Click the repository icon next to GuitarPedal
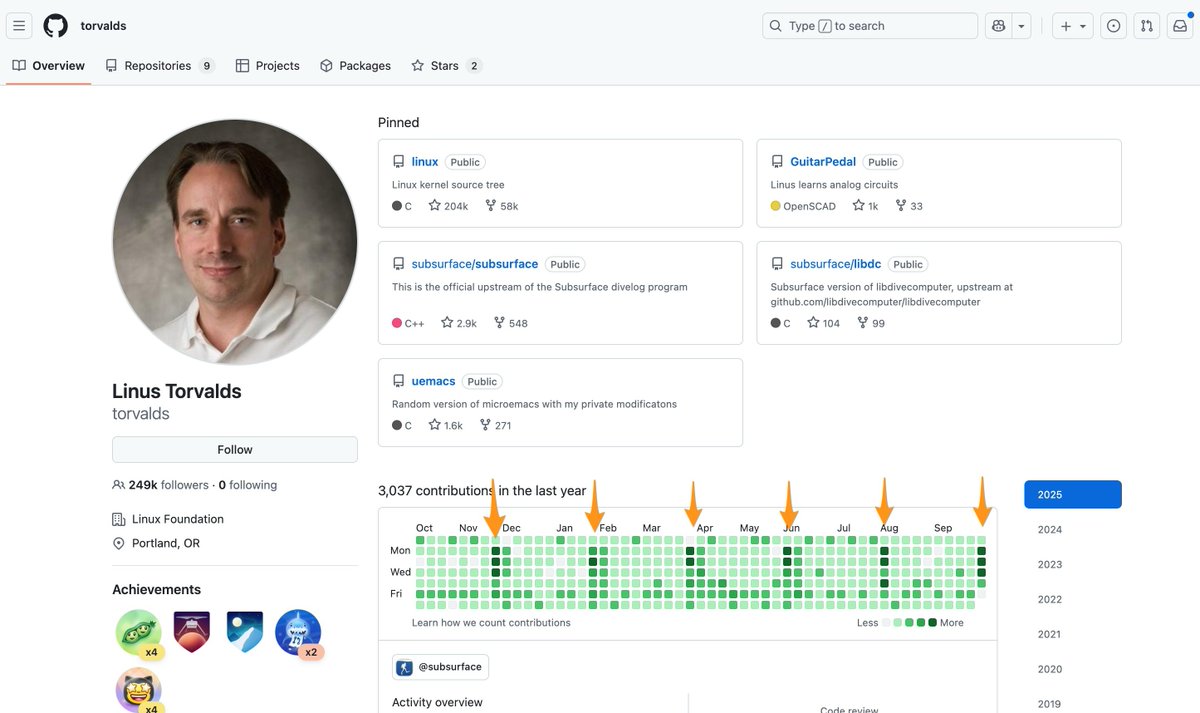Screen dimensions: 1200x713 [777, 162]
